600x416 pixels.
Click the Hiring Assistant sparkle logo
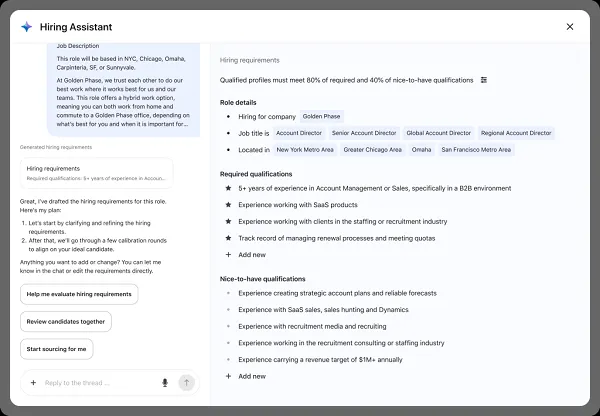coord(26,27)
